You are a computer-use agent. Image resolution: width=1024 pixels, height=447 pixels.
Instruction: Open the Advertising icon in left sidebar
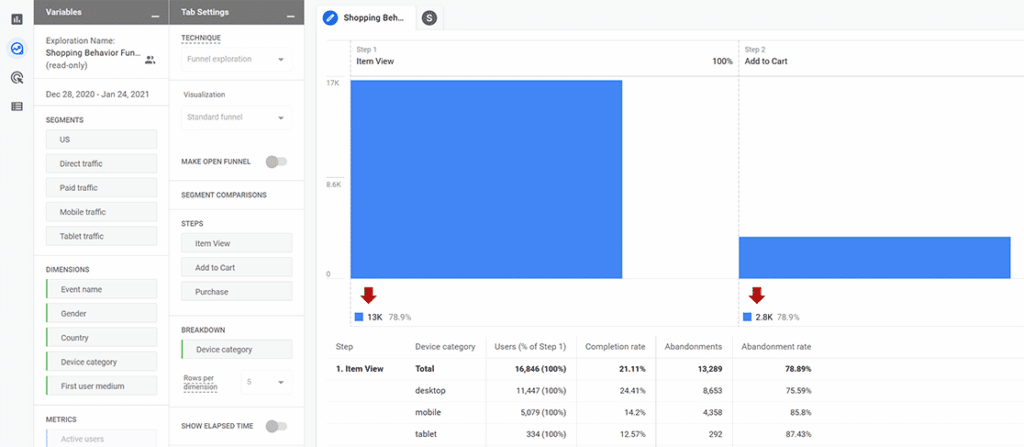(17, 78)
